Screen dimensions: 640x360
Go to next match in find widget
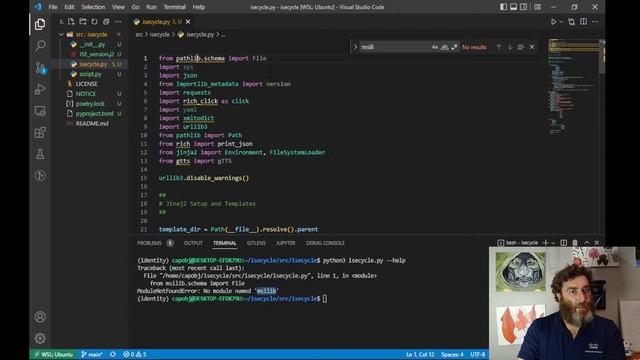(x=510, y=47)
